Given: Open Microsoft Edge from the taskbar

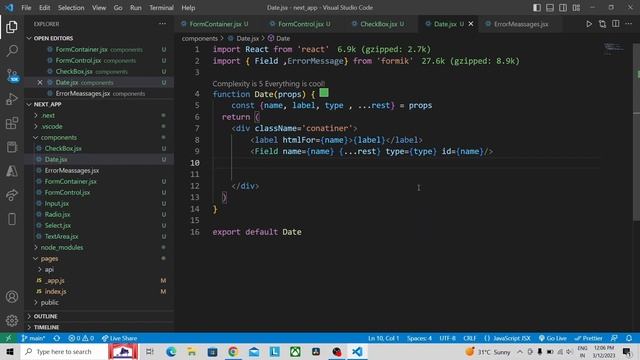Looking at the screenshot, I should coord(171,351).
